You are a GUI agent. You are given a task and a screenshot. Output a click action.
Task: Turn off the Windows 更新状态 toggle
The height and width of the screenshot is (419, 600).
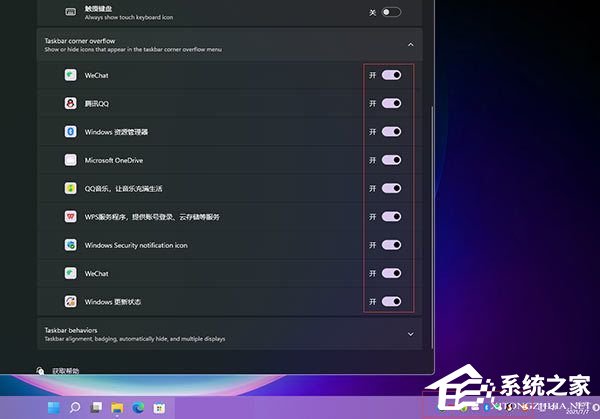391,301
